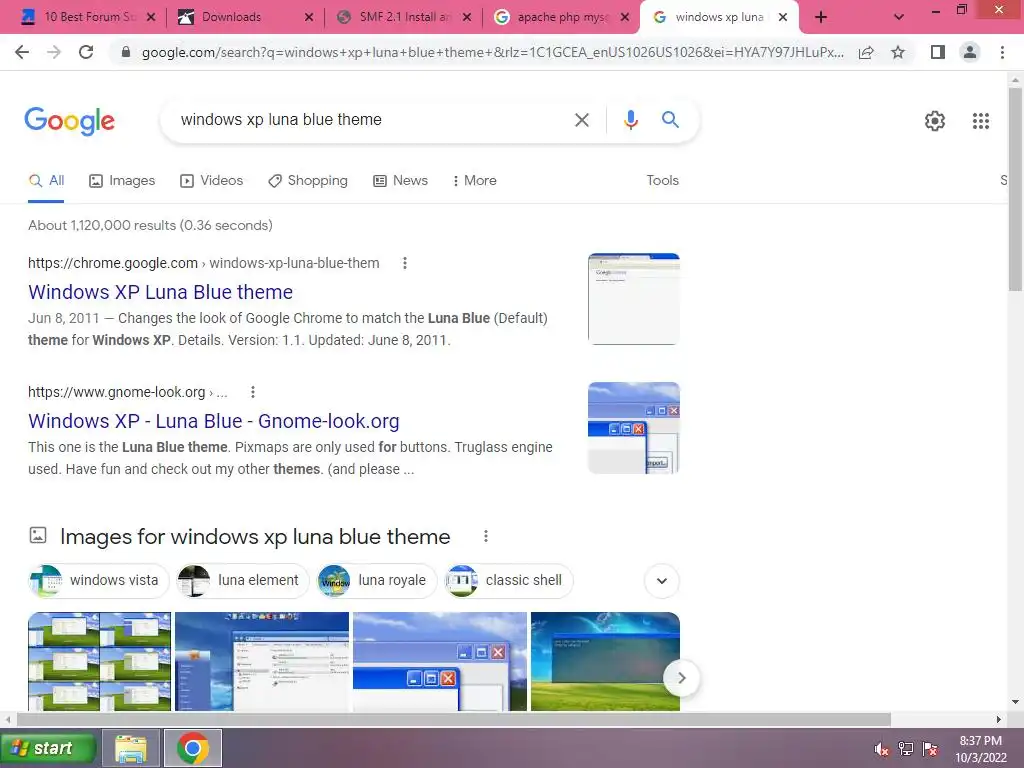Expand more image filter chips
The height and width of the screenshot is (768, 1024).
(662, 581)
